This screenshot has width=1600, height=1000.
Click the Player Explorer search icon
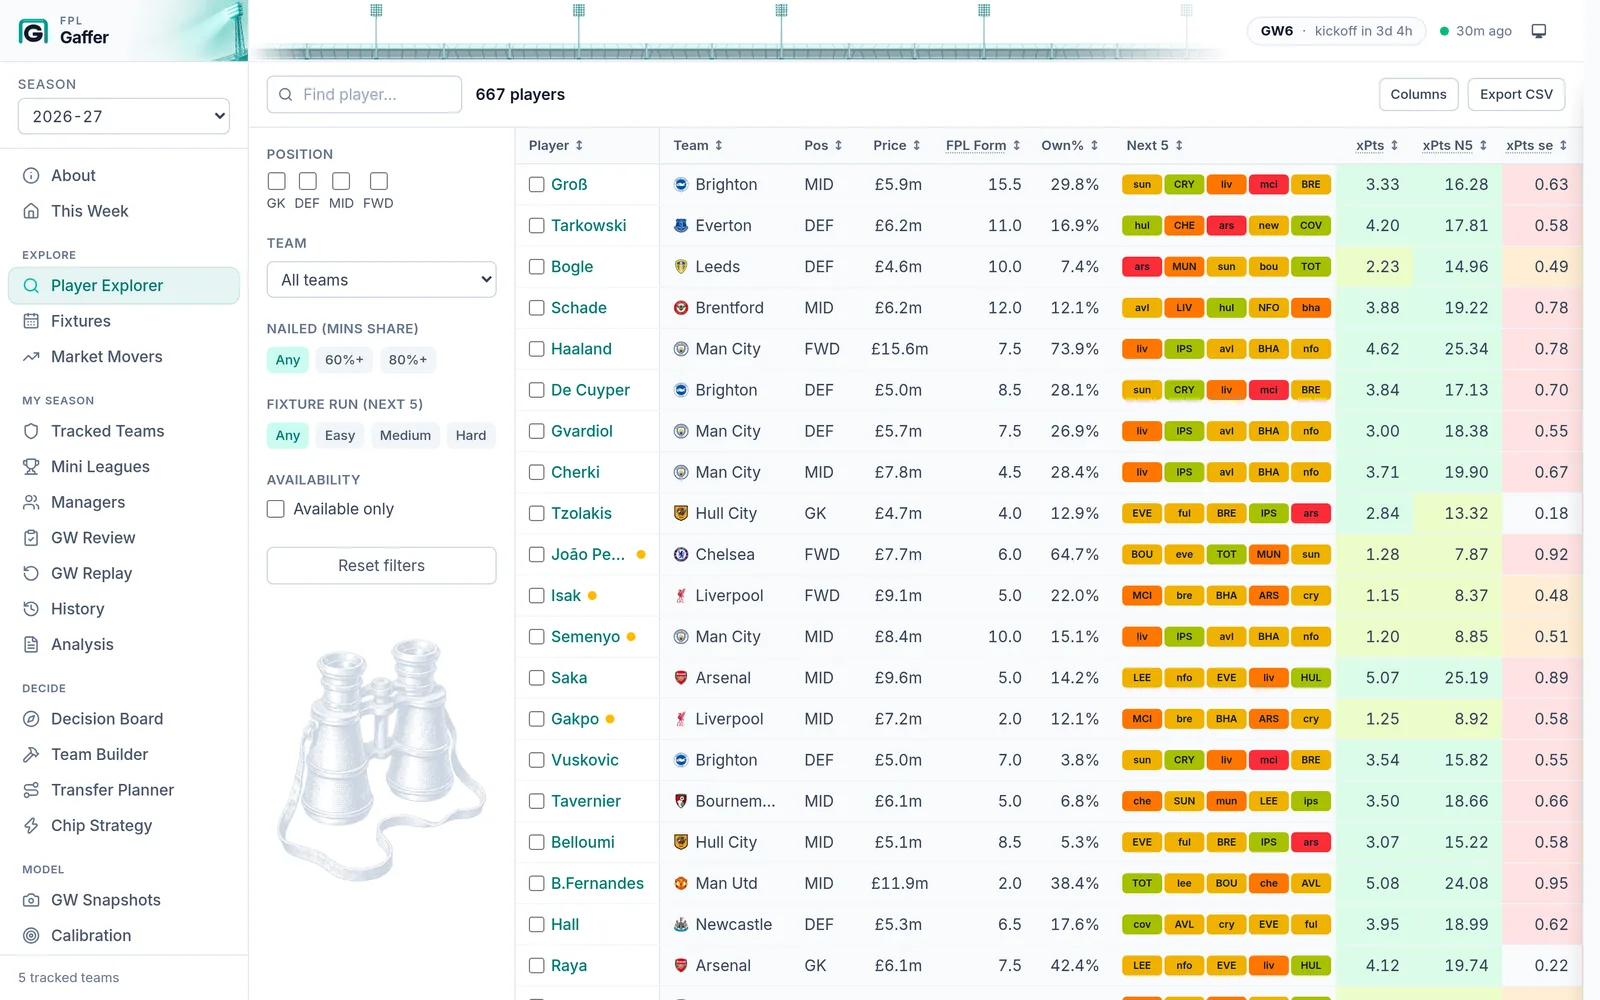click(31, 286)
